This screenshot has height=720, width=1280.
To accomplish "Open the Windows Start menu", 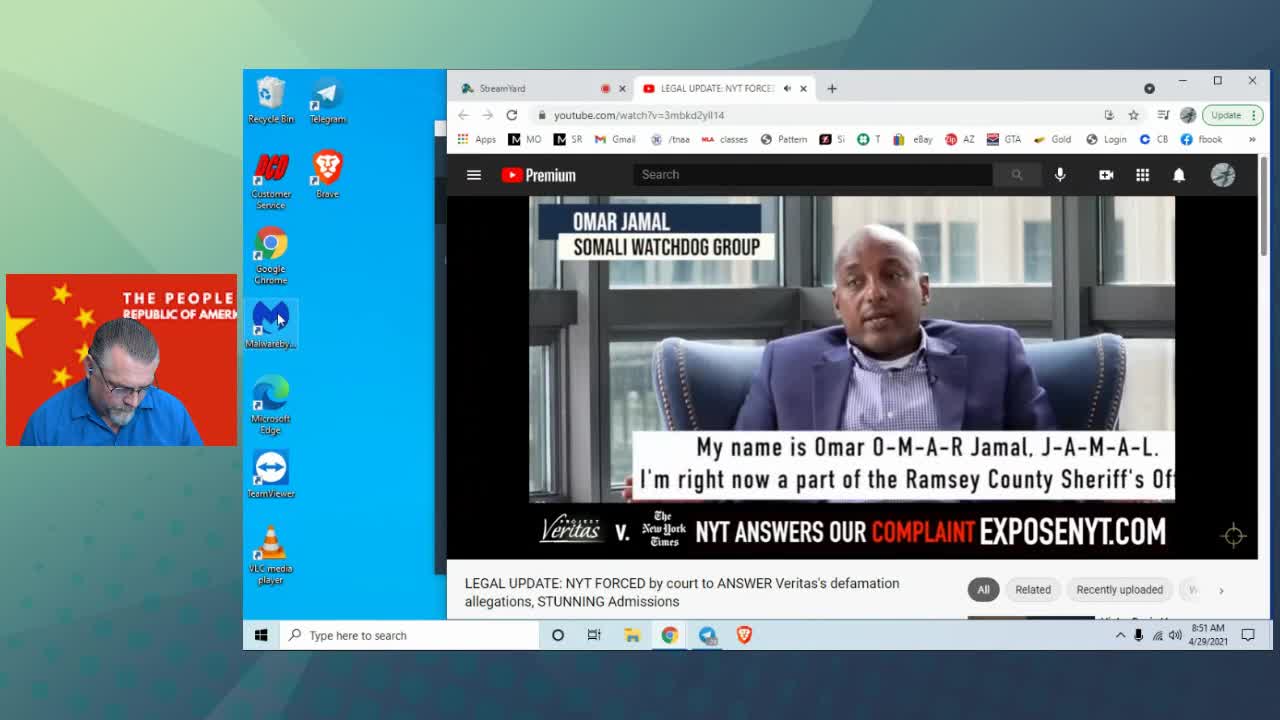I will pyautogui.click(x=261, y=635).
